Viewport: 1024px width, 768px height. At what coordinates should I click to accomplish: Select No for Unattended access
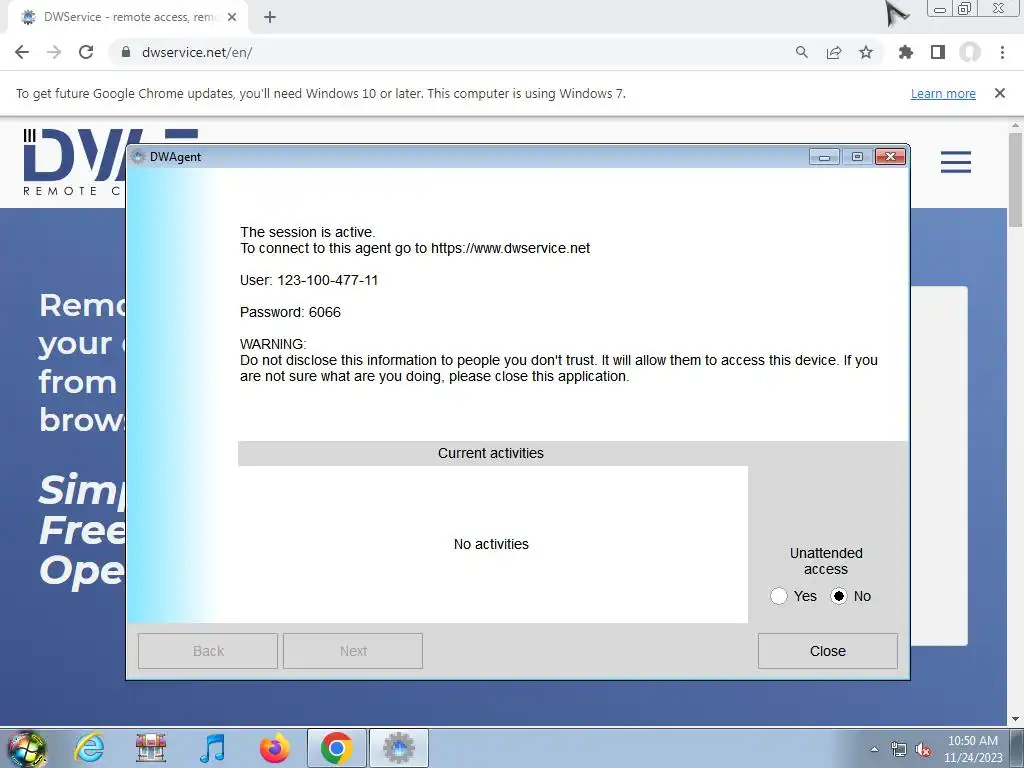click(x=839, y=596)
